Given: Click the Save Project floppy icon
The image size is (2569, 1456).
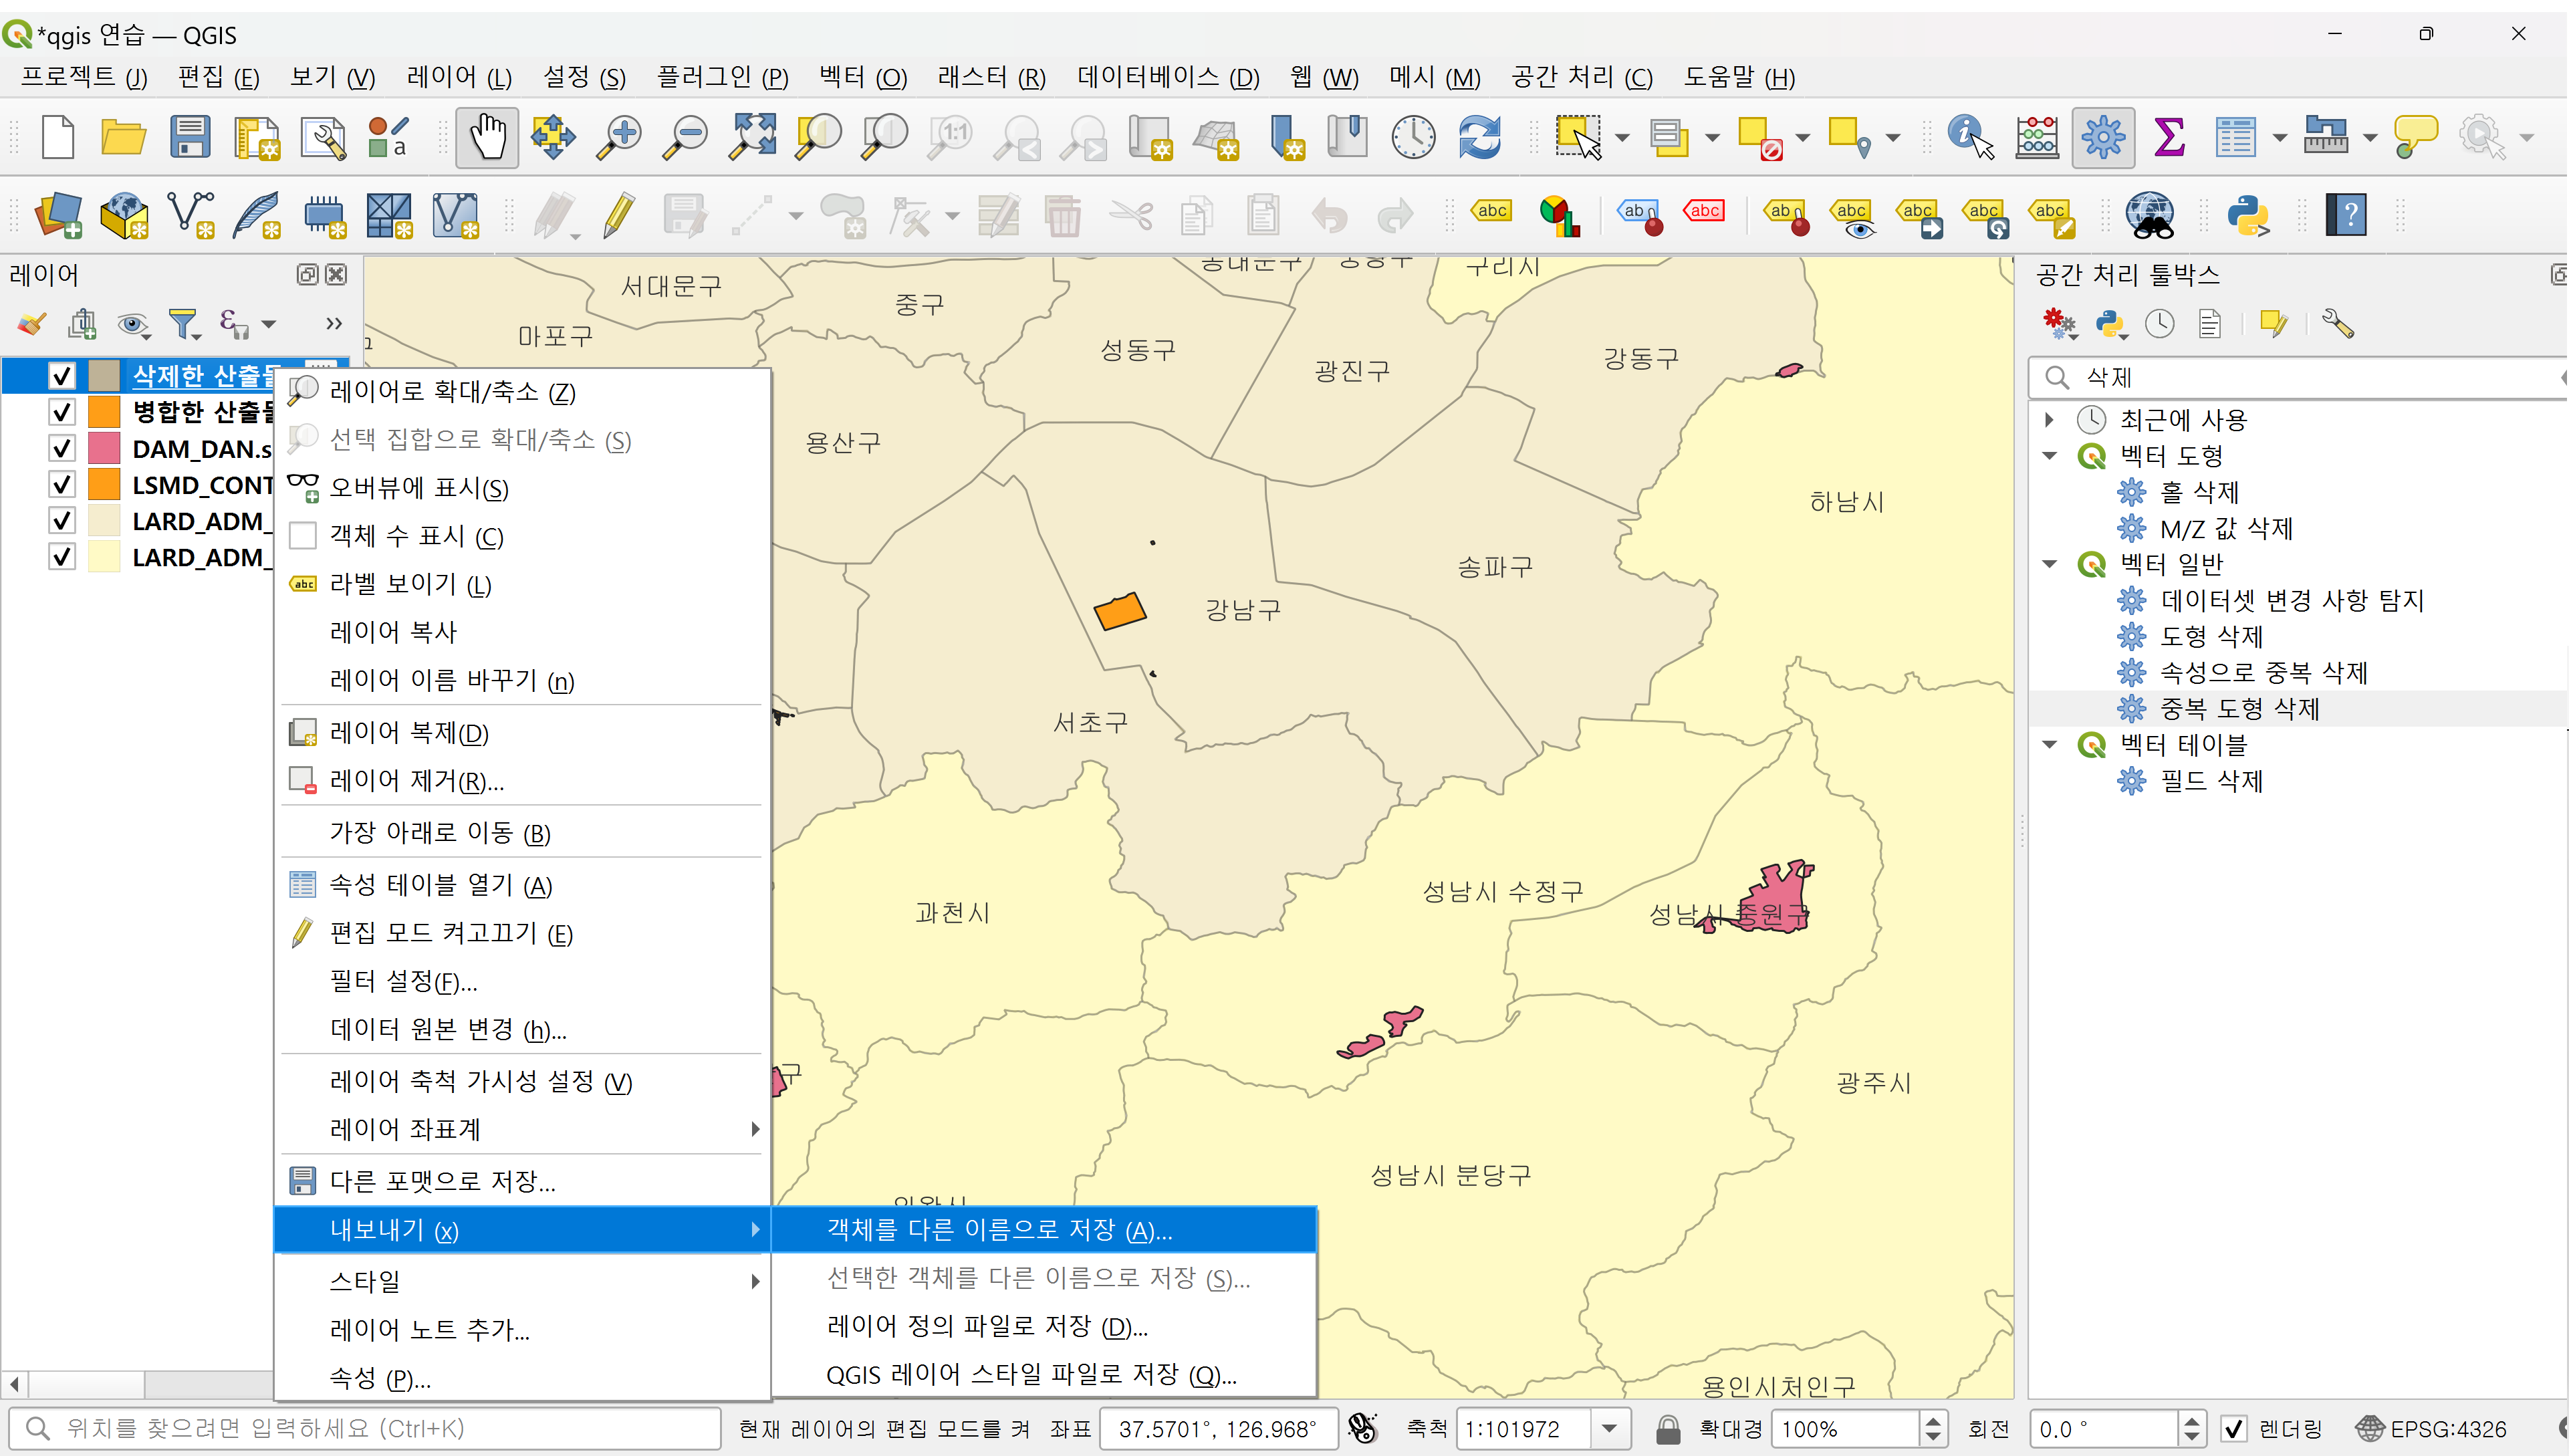Looking at the screenshot, I should point(189,137).
